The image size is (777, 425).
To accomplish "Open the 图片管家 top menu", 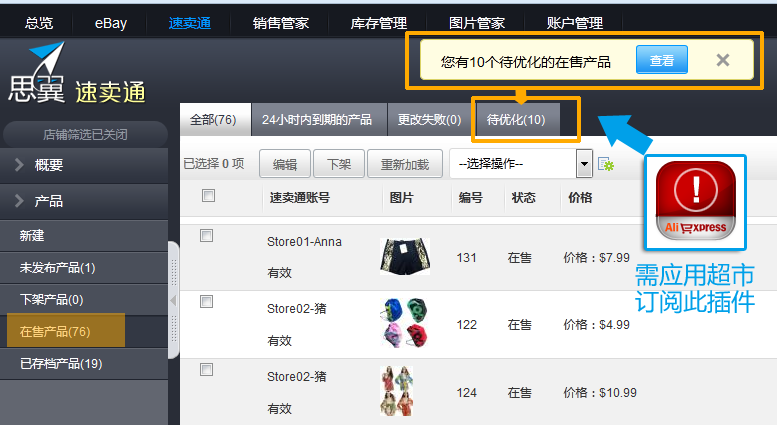I will click(477, 23).
